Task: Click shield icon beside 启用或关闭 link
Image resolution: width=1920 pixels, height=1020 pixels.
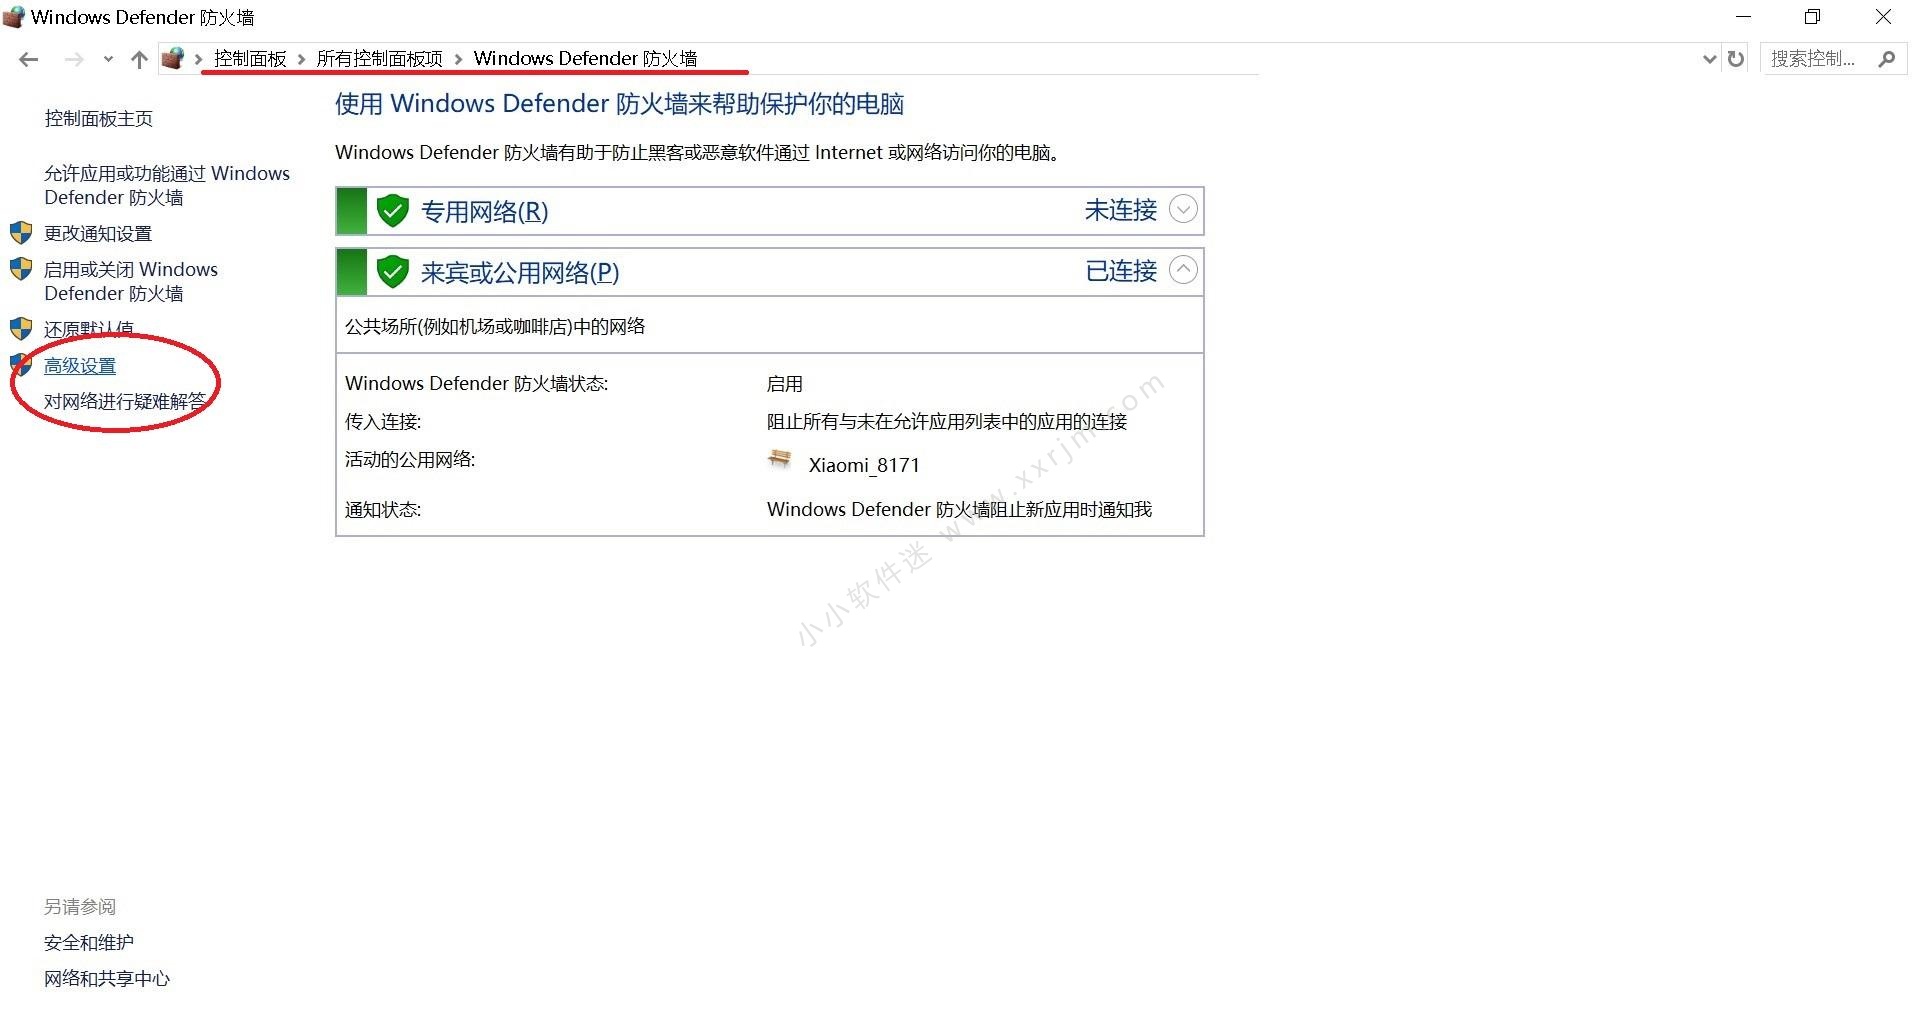Action: 21,269
